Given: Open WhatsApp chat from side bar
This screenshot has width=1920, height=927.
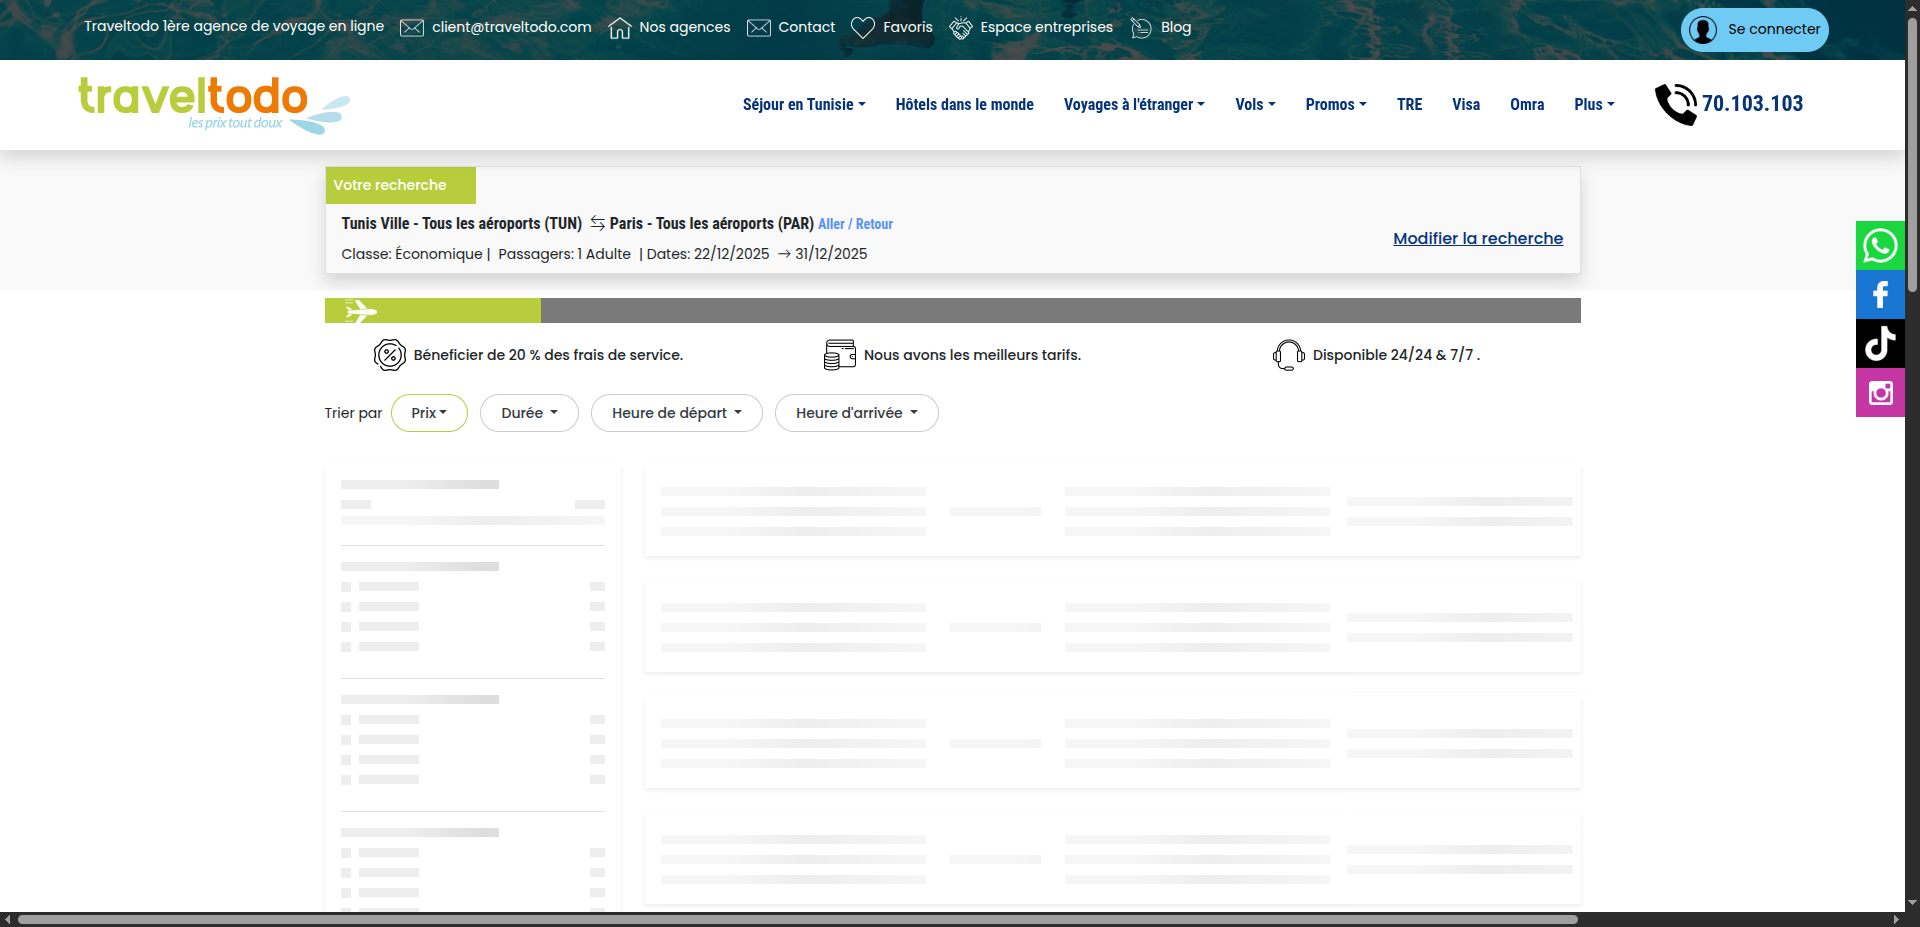Looking at the screenshot, I should pyautogui.click(x=1880, y=246).
